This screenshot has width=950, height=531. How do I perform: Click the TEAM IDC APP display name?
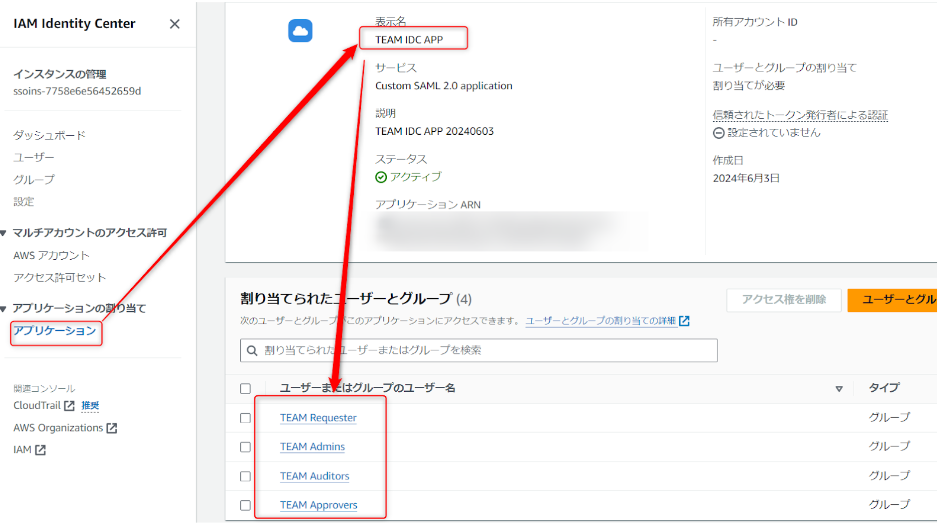[409, 40]
